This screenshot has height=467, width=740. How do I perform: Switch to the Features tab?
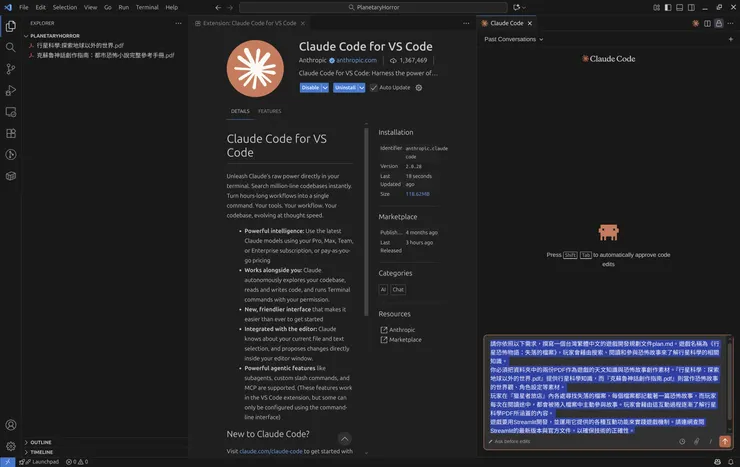point(269,111)
